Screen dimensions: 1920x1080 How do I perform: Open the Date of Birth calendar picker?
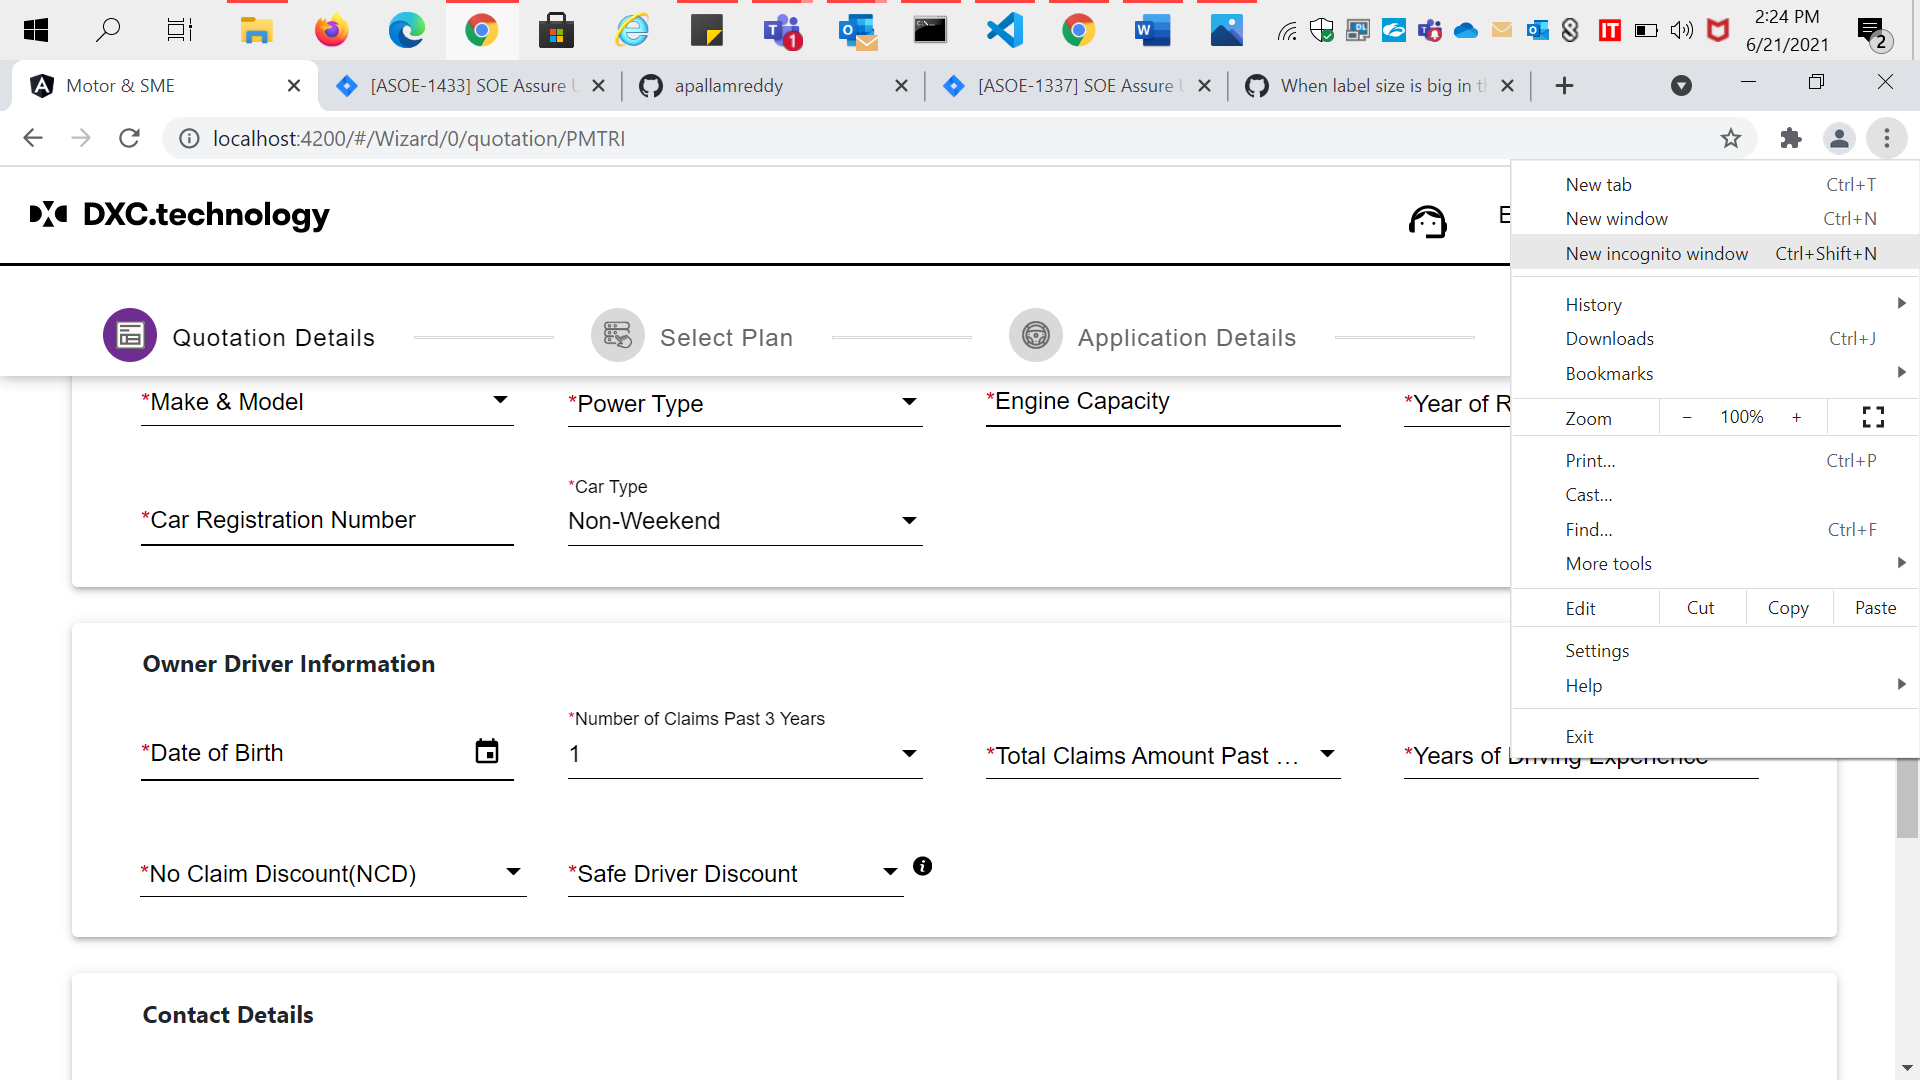[x=487, y=751]
